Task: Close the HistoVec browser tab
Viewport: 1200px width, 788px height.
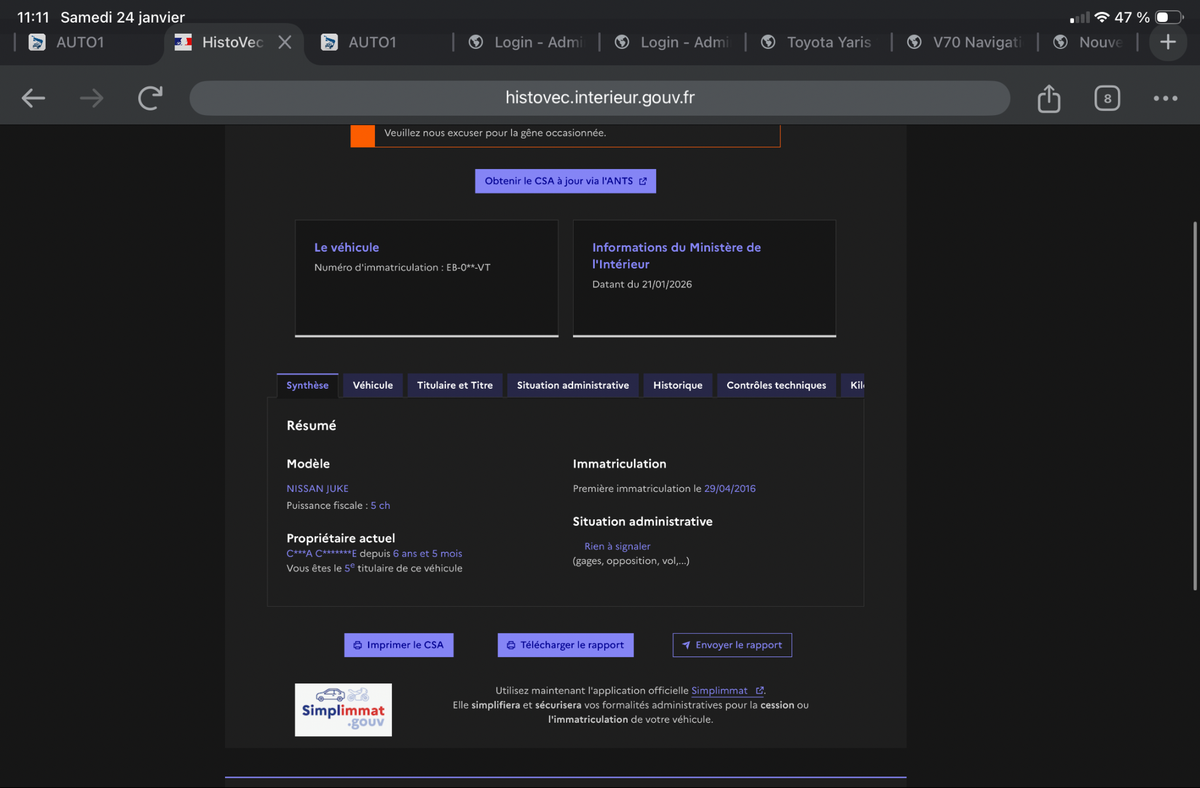Action: tap(285, 42)
